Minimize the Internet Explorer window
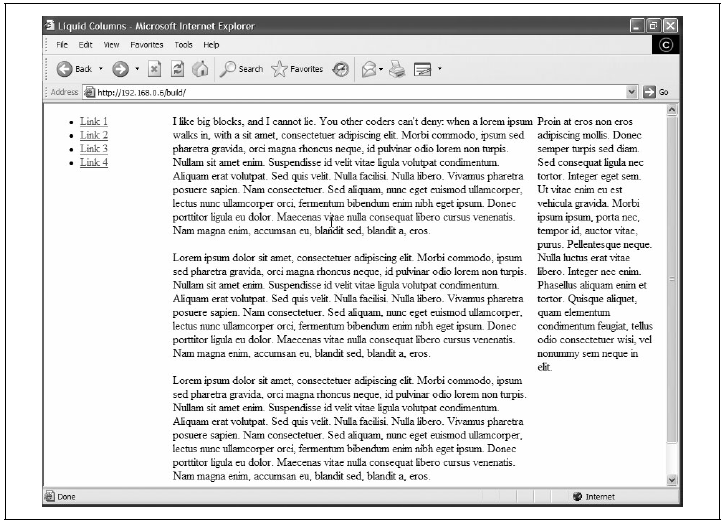 637,26
